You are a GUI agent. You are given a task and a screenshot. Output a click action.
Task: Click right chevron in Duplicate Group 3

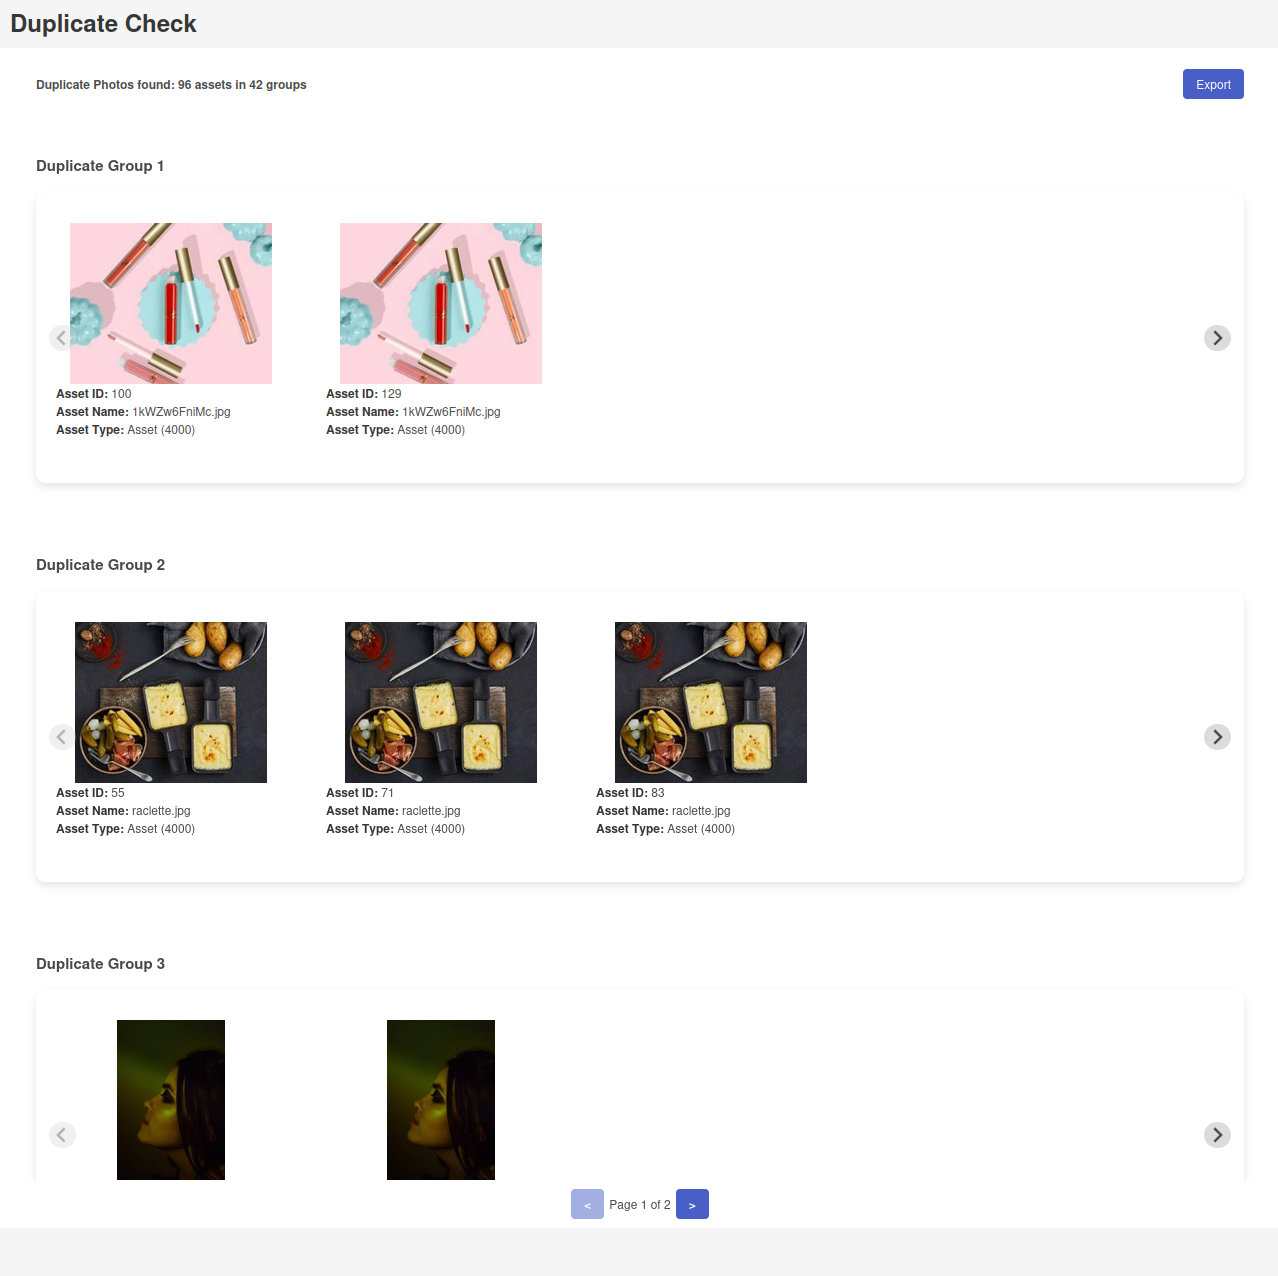click(1216, 1135)
